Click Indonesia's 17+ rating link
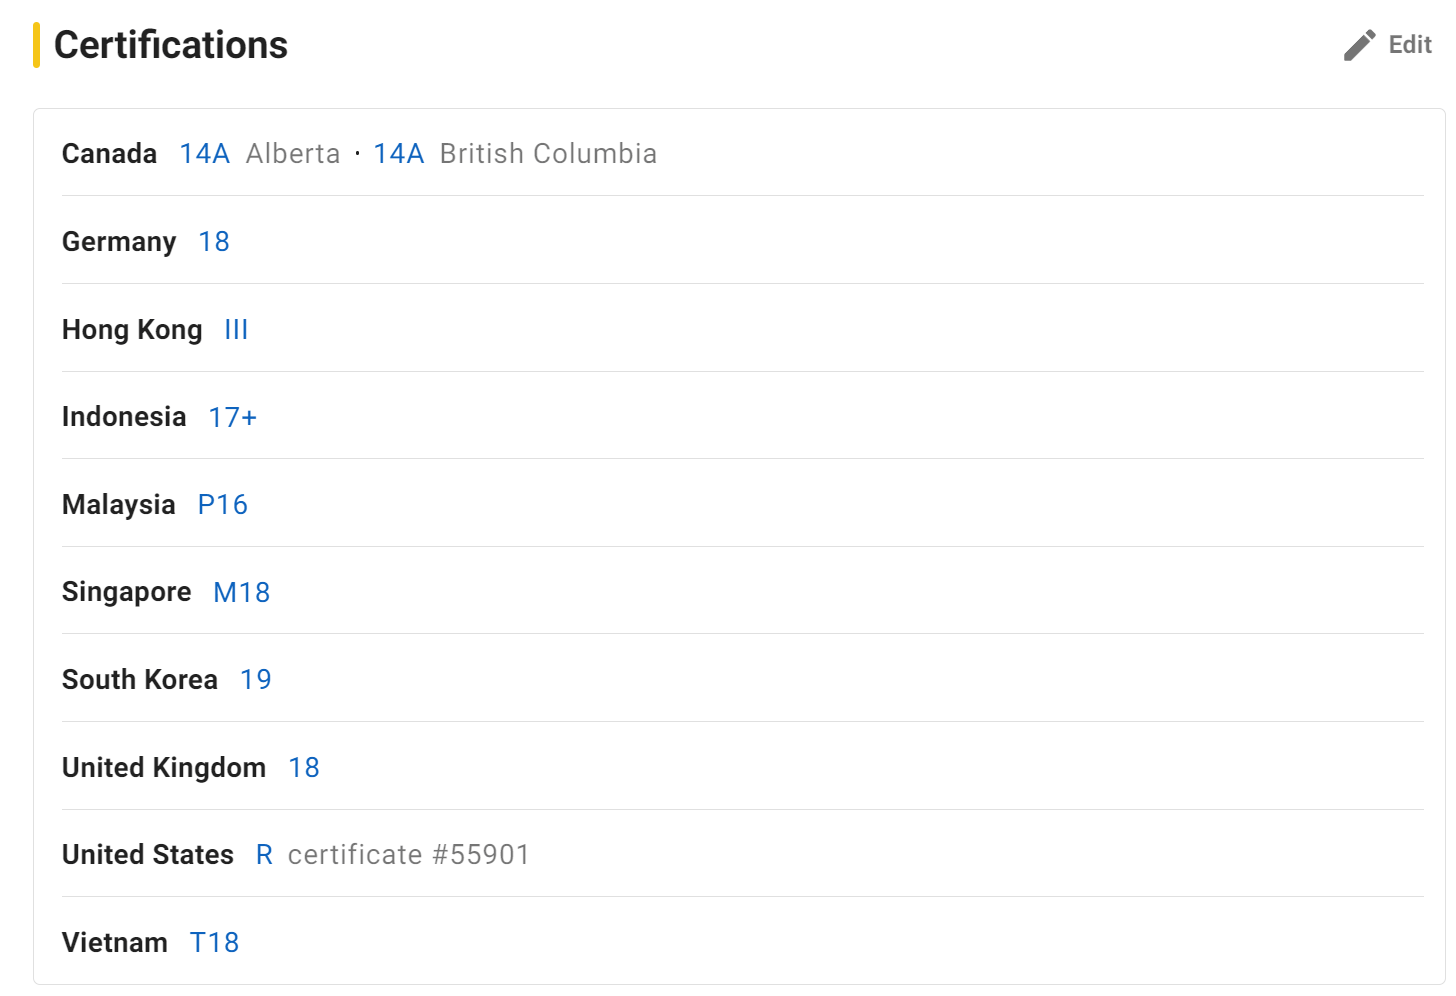The image size is (1456, 996). tap(233, 417)
